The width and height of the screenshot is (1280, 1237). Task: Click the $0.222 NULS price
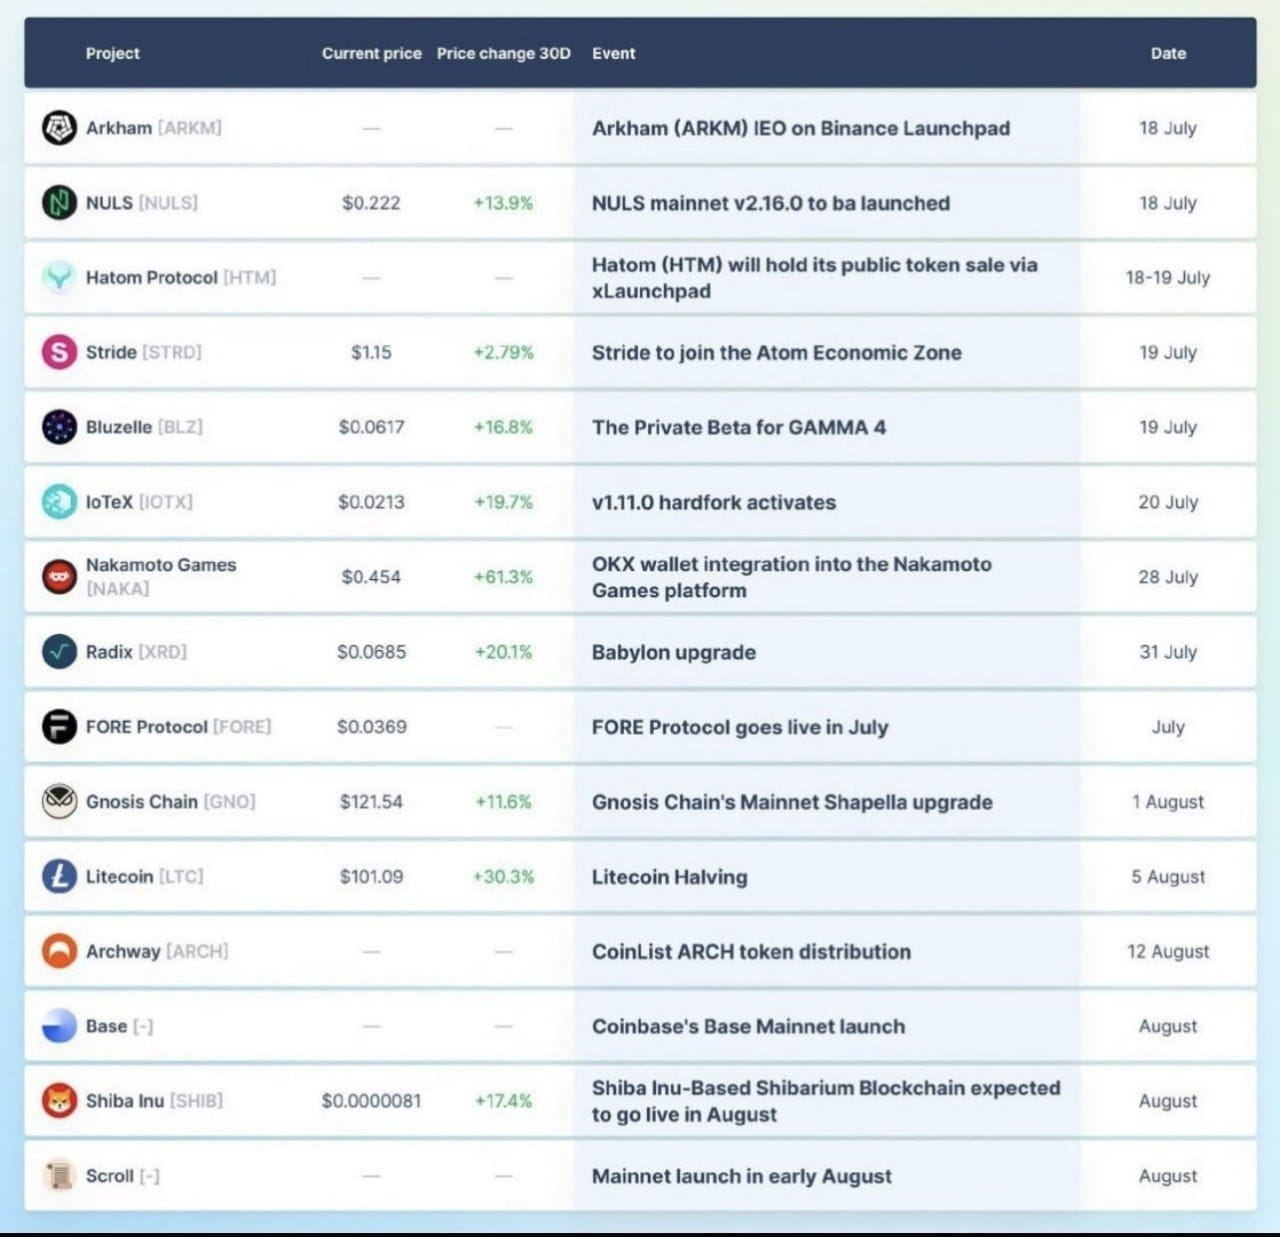(x=371, y=203)
